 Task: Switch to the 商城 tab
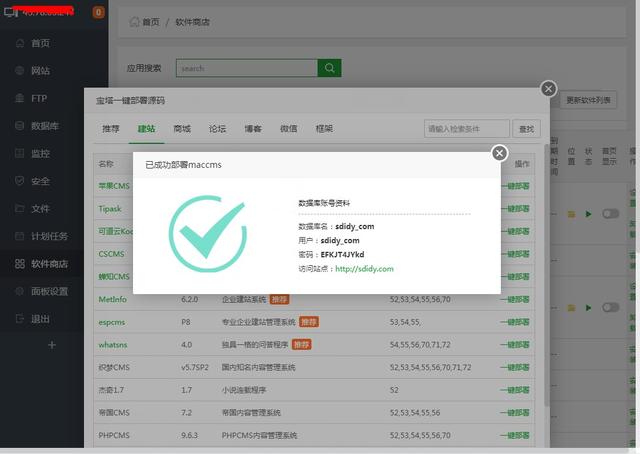(181, 129)
